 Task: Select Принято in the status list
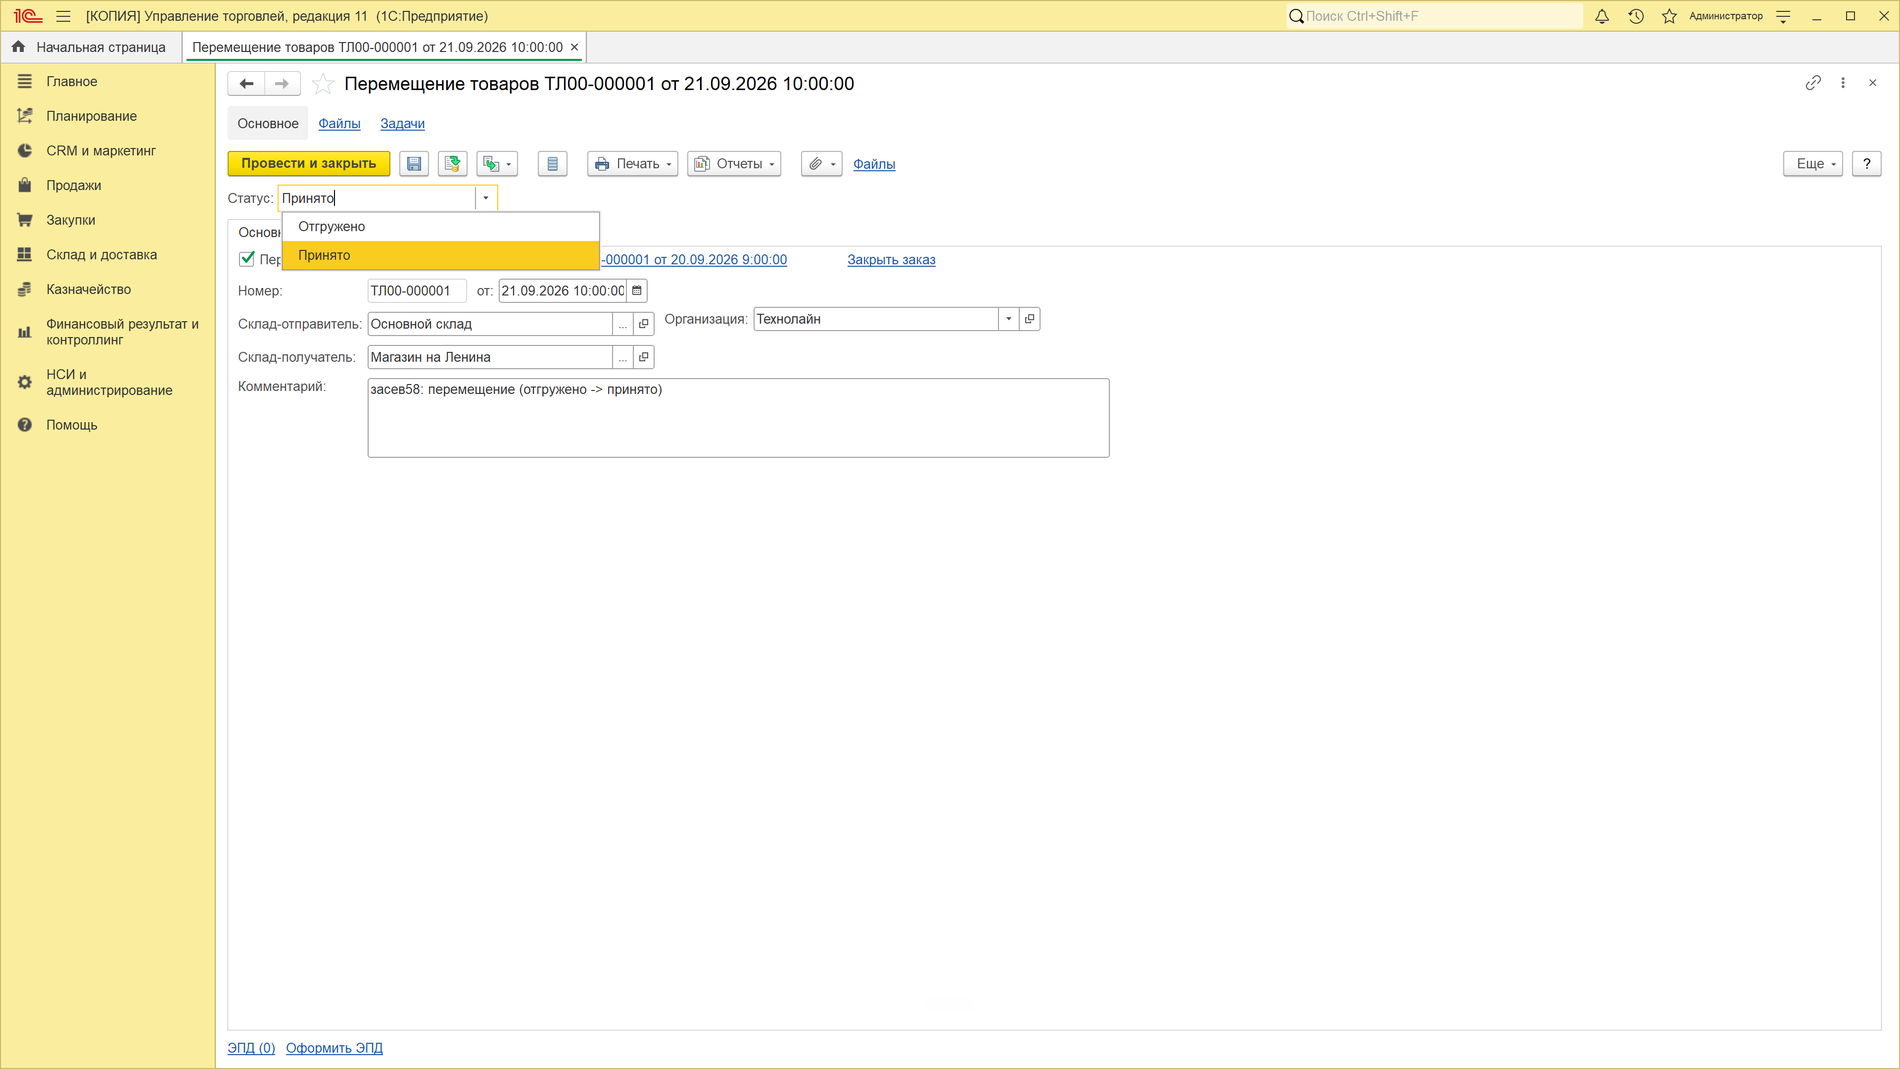[x=441, y=255]
